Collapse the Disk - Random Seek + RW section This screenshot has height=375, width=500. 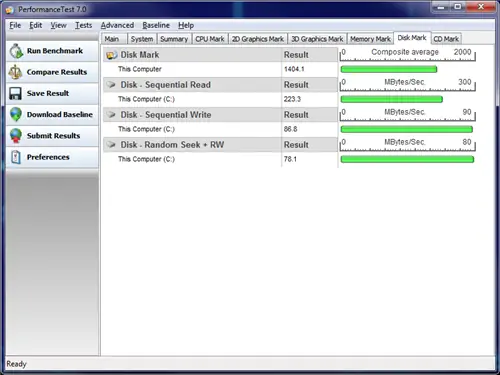[x=111, y=145]
